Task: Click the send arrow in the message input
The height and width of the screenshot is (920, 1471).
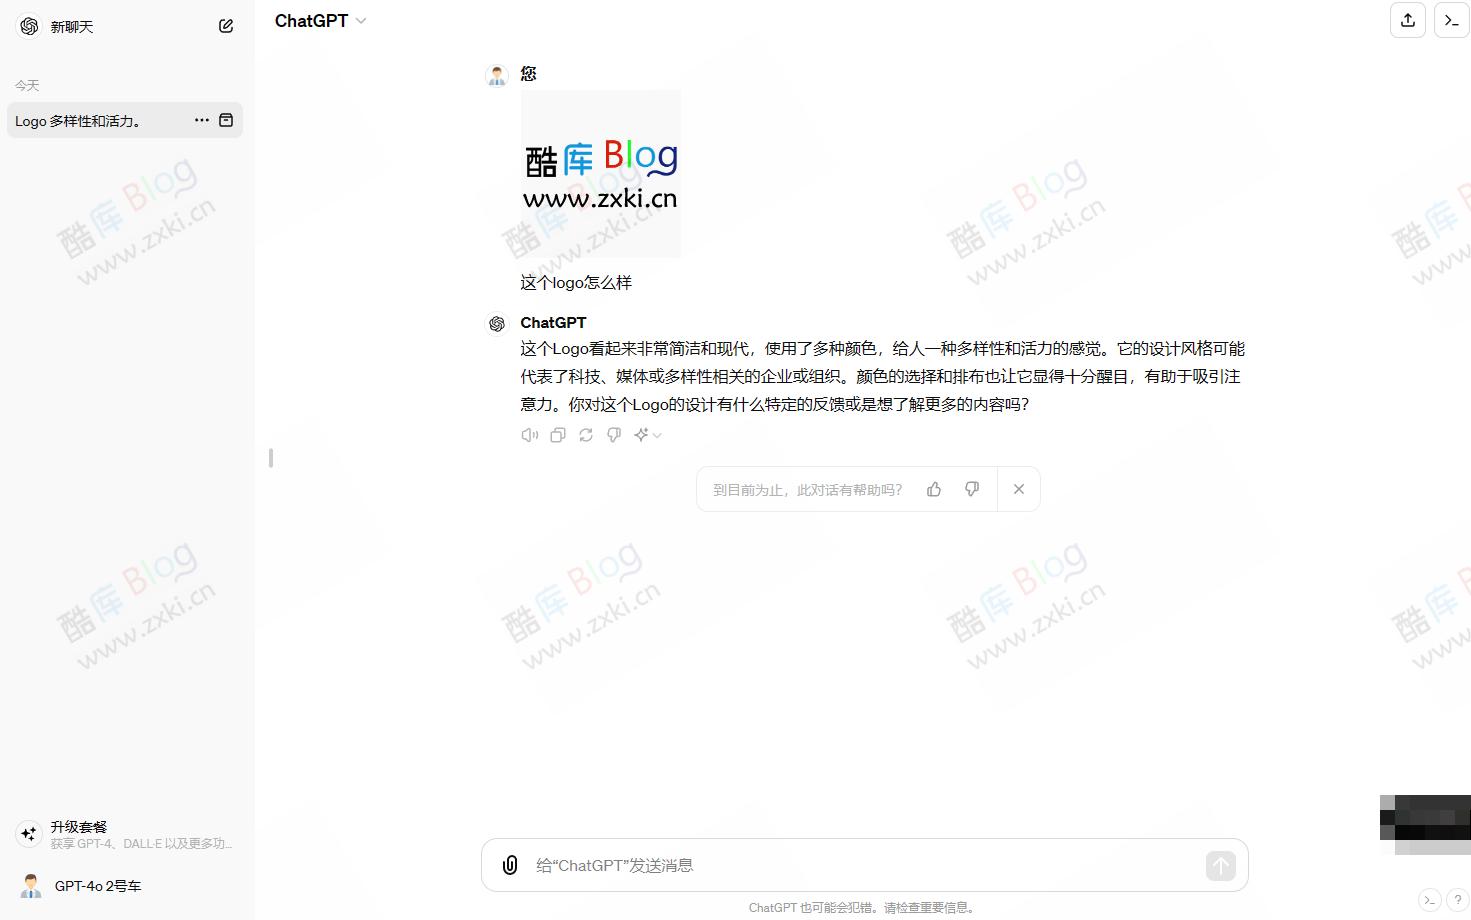Action: click(1219, 865)
